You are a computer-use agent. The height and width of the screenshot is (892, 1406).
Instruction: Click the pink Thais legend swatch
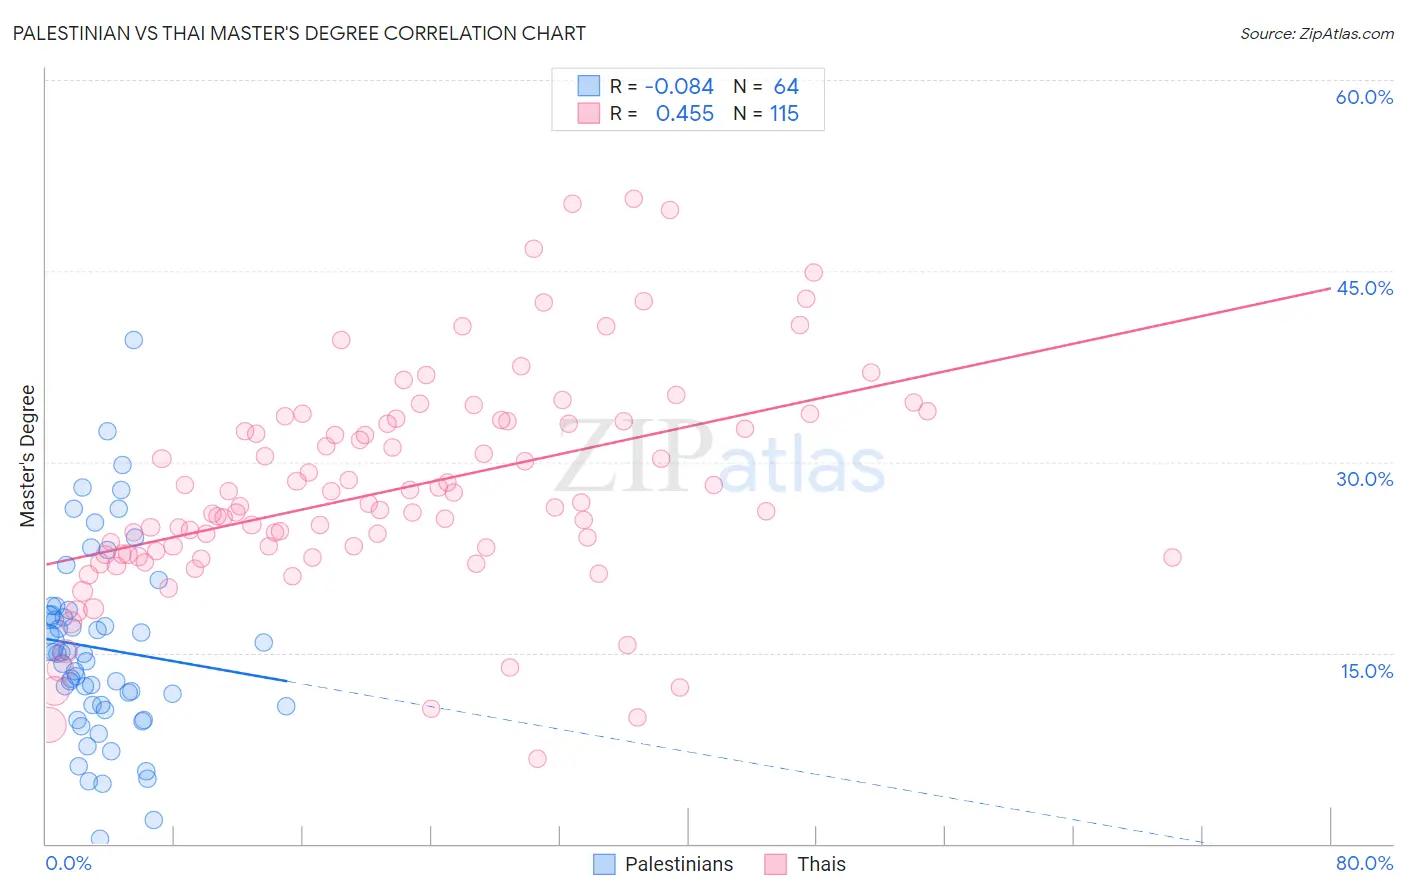click(776, 864)
